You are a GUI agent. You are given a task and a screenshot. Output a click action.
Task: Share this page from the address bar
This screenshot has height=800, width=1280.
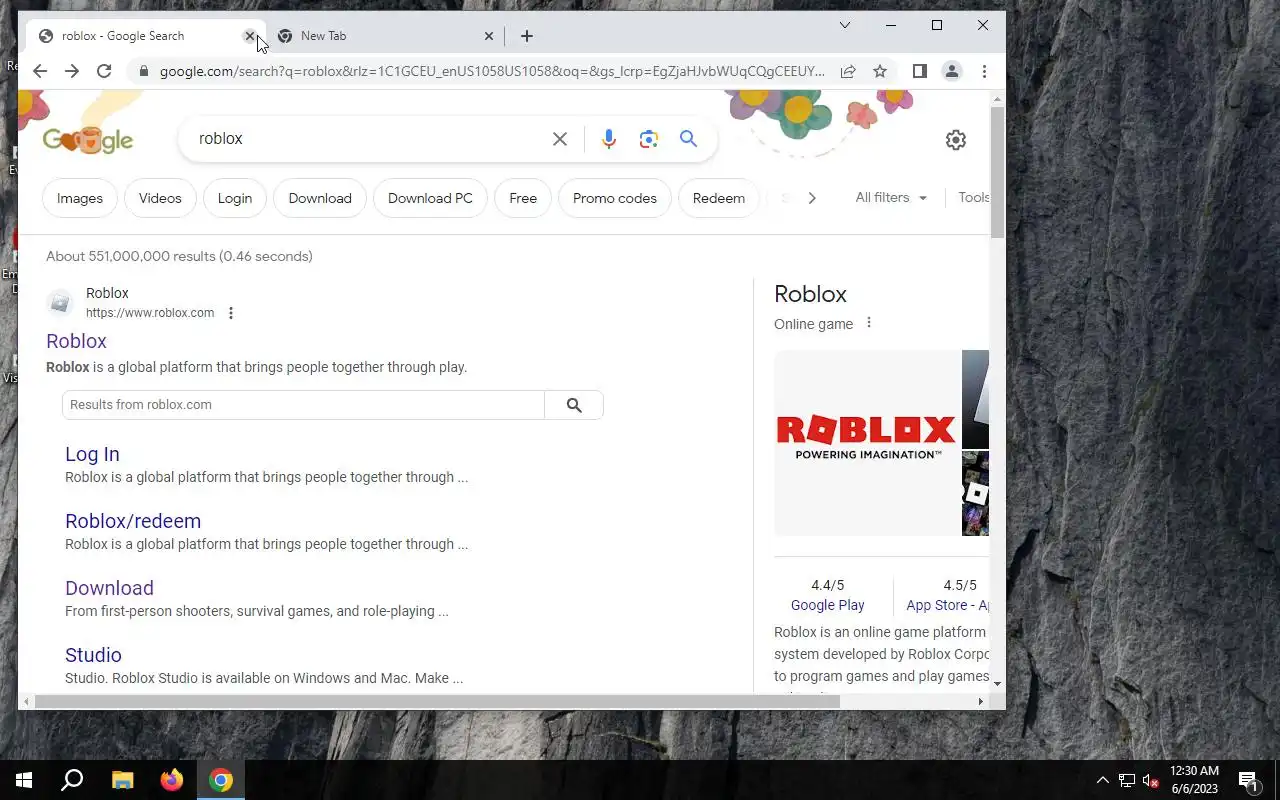tap(848, 71)
